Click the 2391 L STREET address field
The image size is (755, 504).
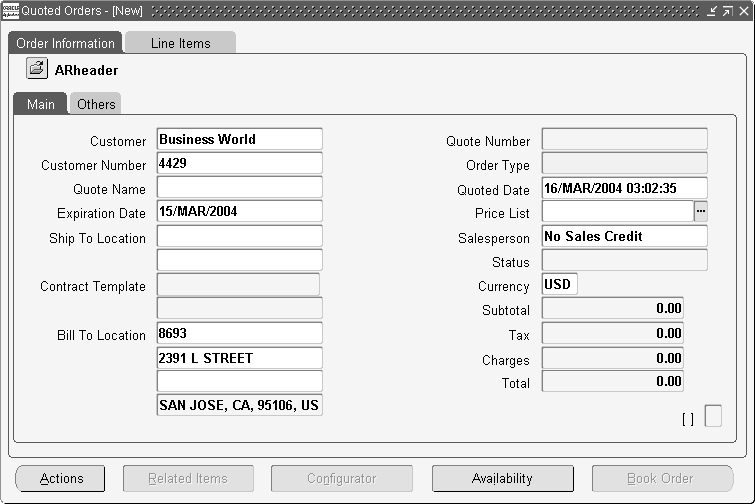240,358
